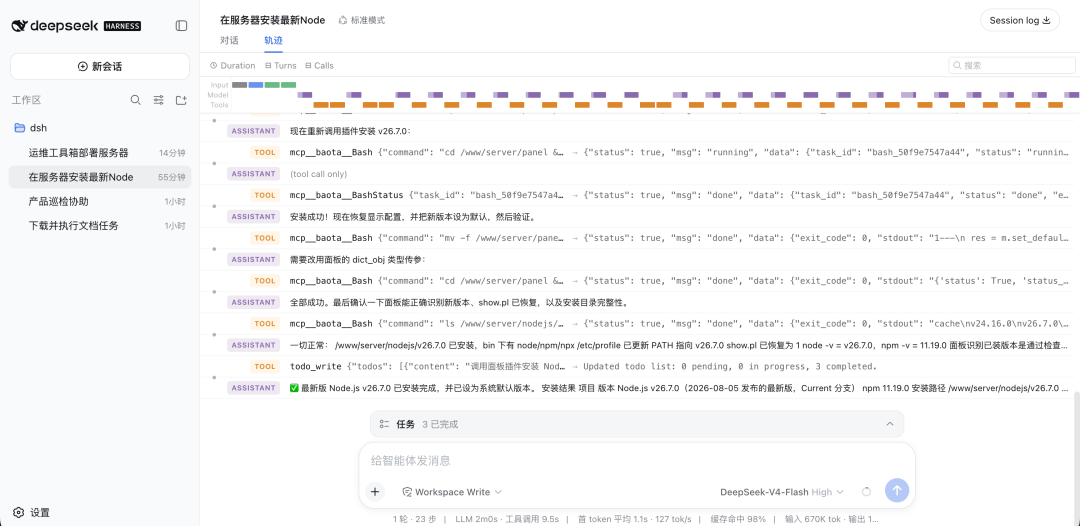Viewport: 1080px width, 526px height.
Task: Open 设置 at the sidebar bottom
Action: tap(32, 513)
